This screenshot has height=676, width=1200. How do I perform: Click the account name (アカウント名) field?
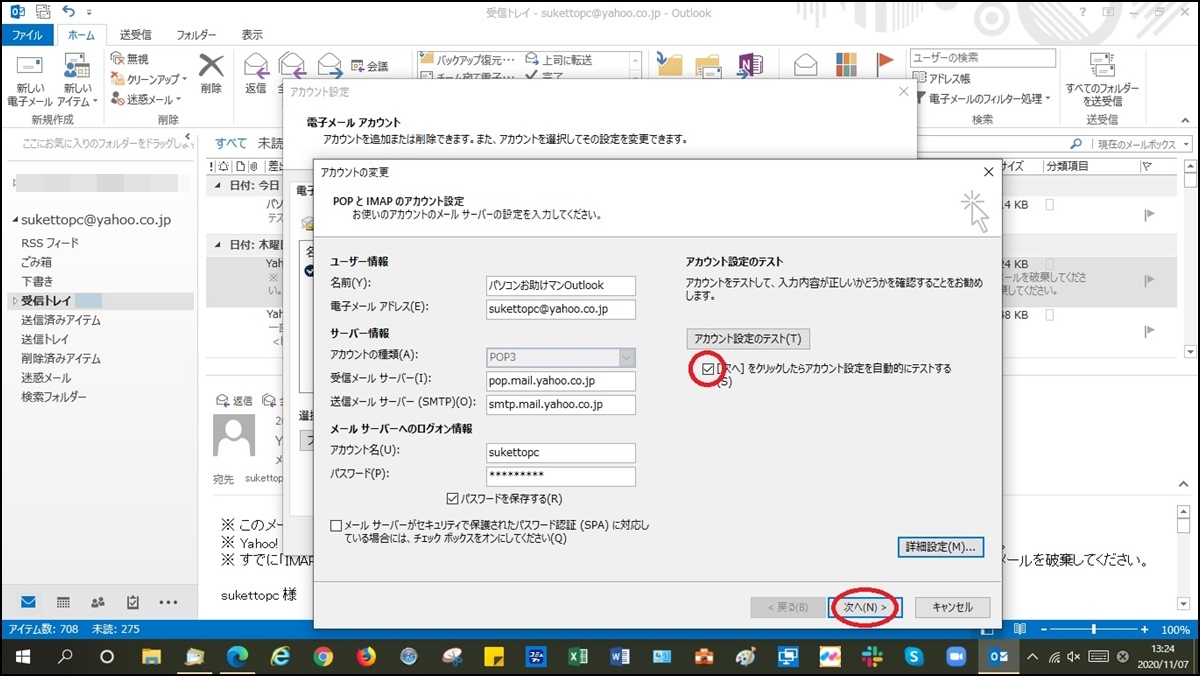pyautogui.click(x=561, y=452)
